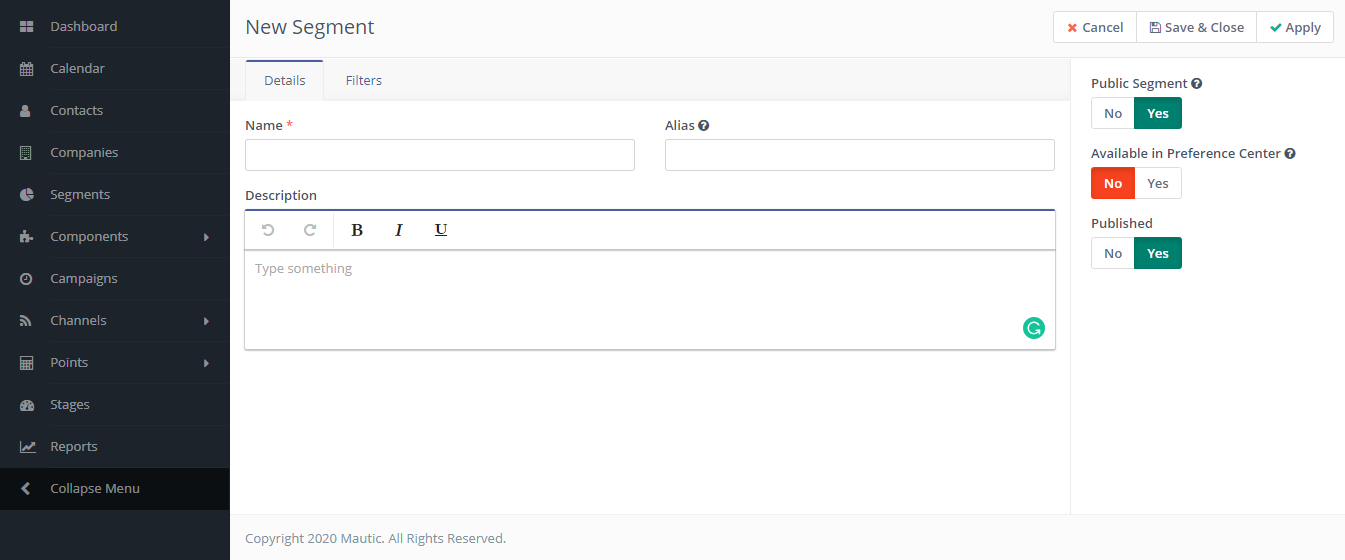
Task: Set Public Segment to No
Action: [1113, 113]
